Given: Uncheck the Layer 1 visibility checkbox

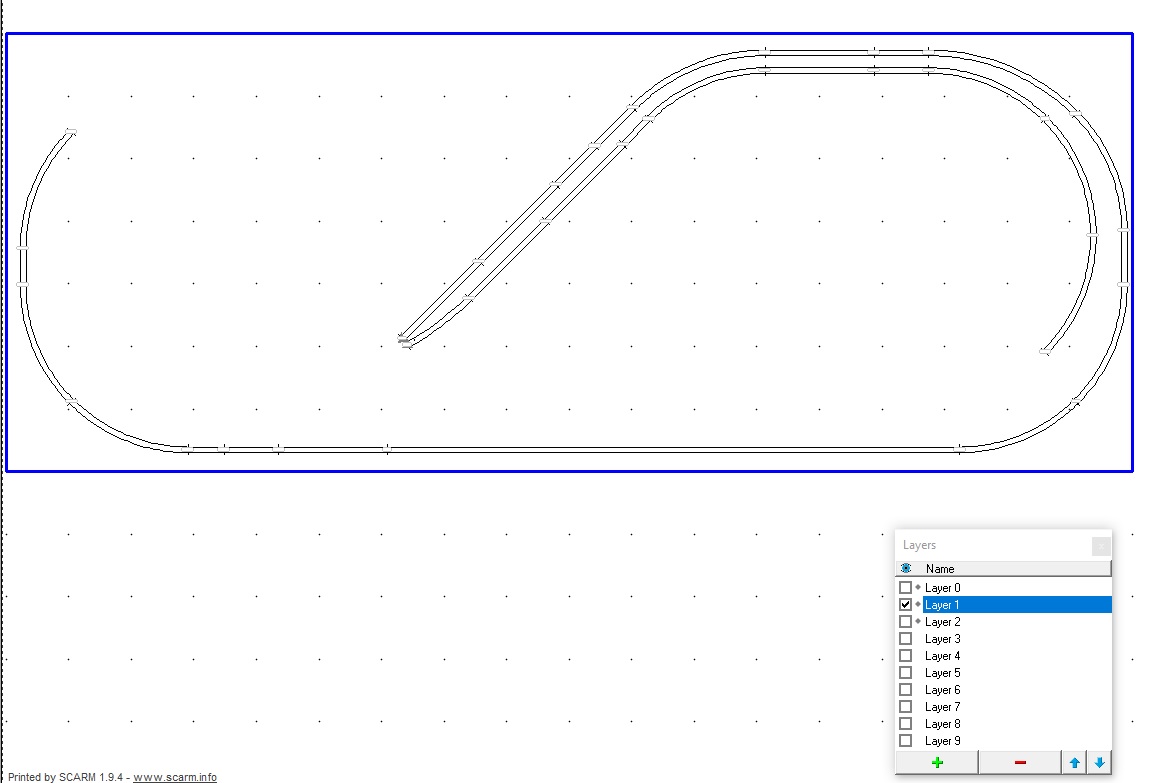Looking at the screenshot, I should [906, 604].
